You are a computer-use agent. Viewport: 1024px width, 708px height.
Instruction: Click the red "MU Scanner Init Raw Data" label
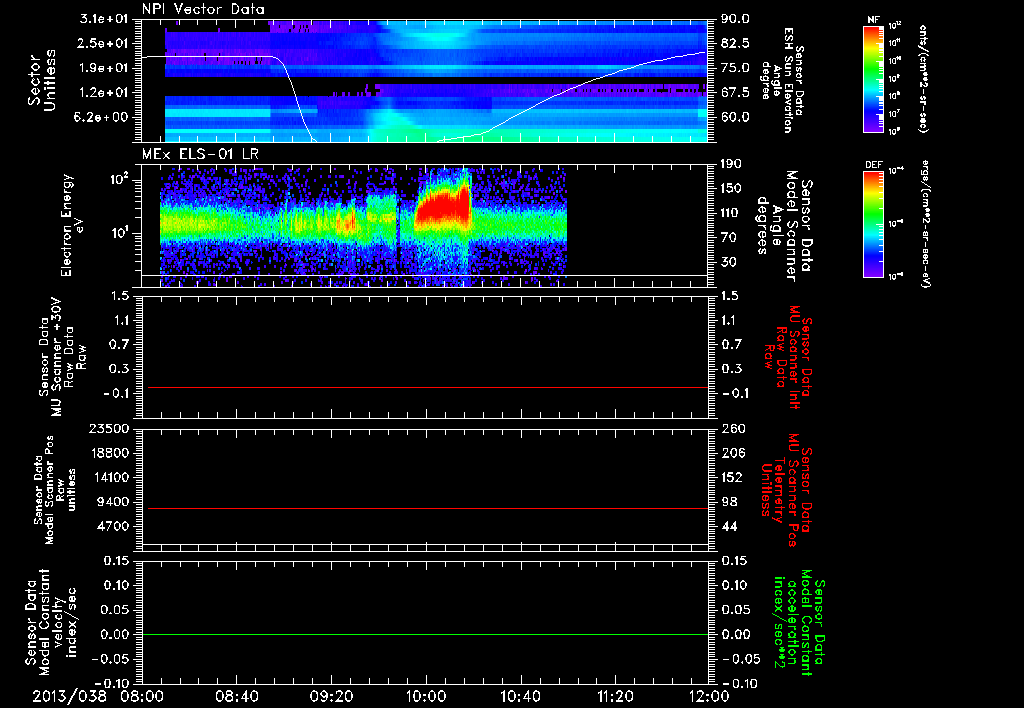coord(788,357)
